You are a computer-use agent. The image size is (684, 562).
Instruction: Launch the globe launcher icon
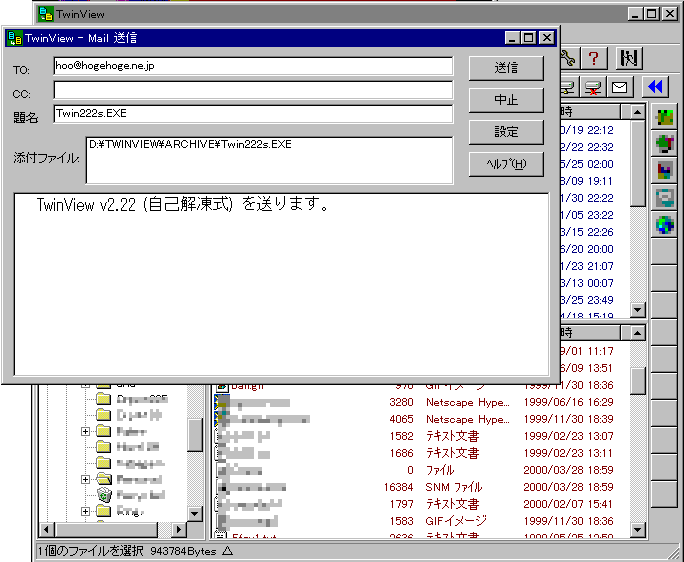[664, 224]
